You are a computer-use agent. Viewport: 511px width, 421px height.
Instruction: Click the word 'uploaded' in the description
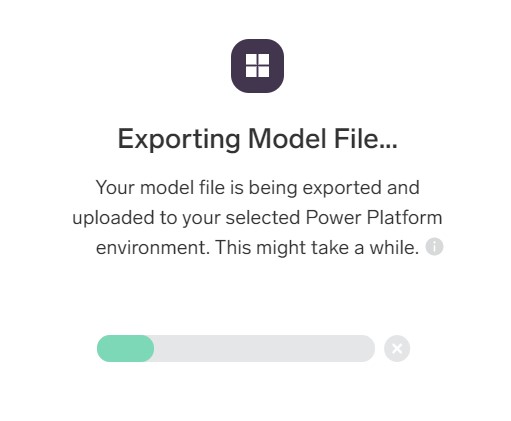(113, 218)
